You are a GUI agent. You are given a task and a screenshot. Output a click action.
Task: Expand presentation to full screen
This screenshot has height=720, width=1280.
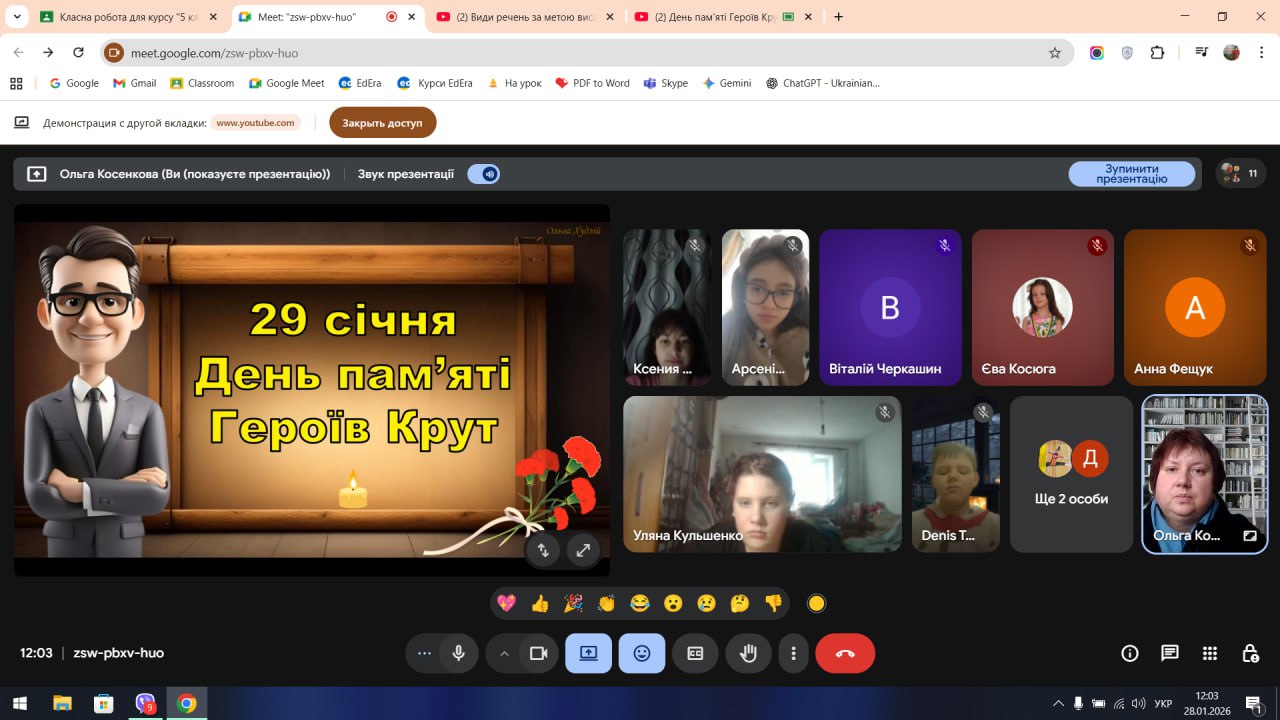click(x=582, y=549)
